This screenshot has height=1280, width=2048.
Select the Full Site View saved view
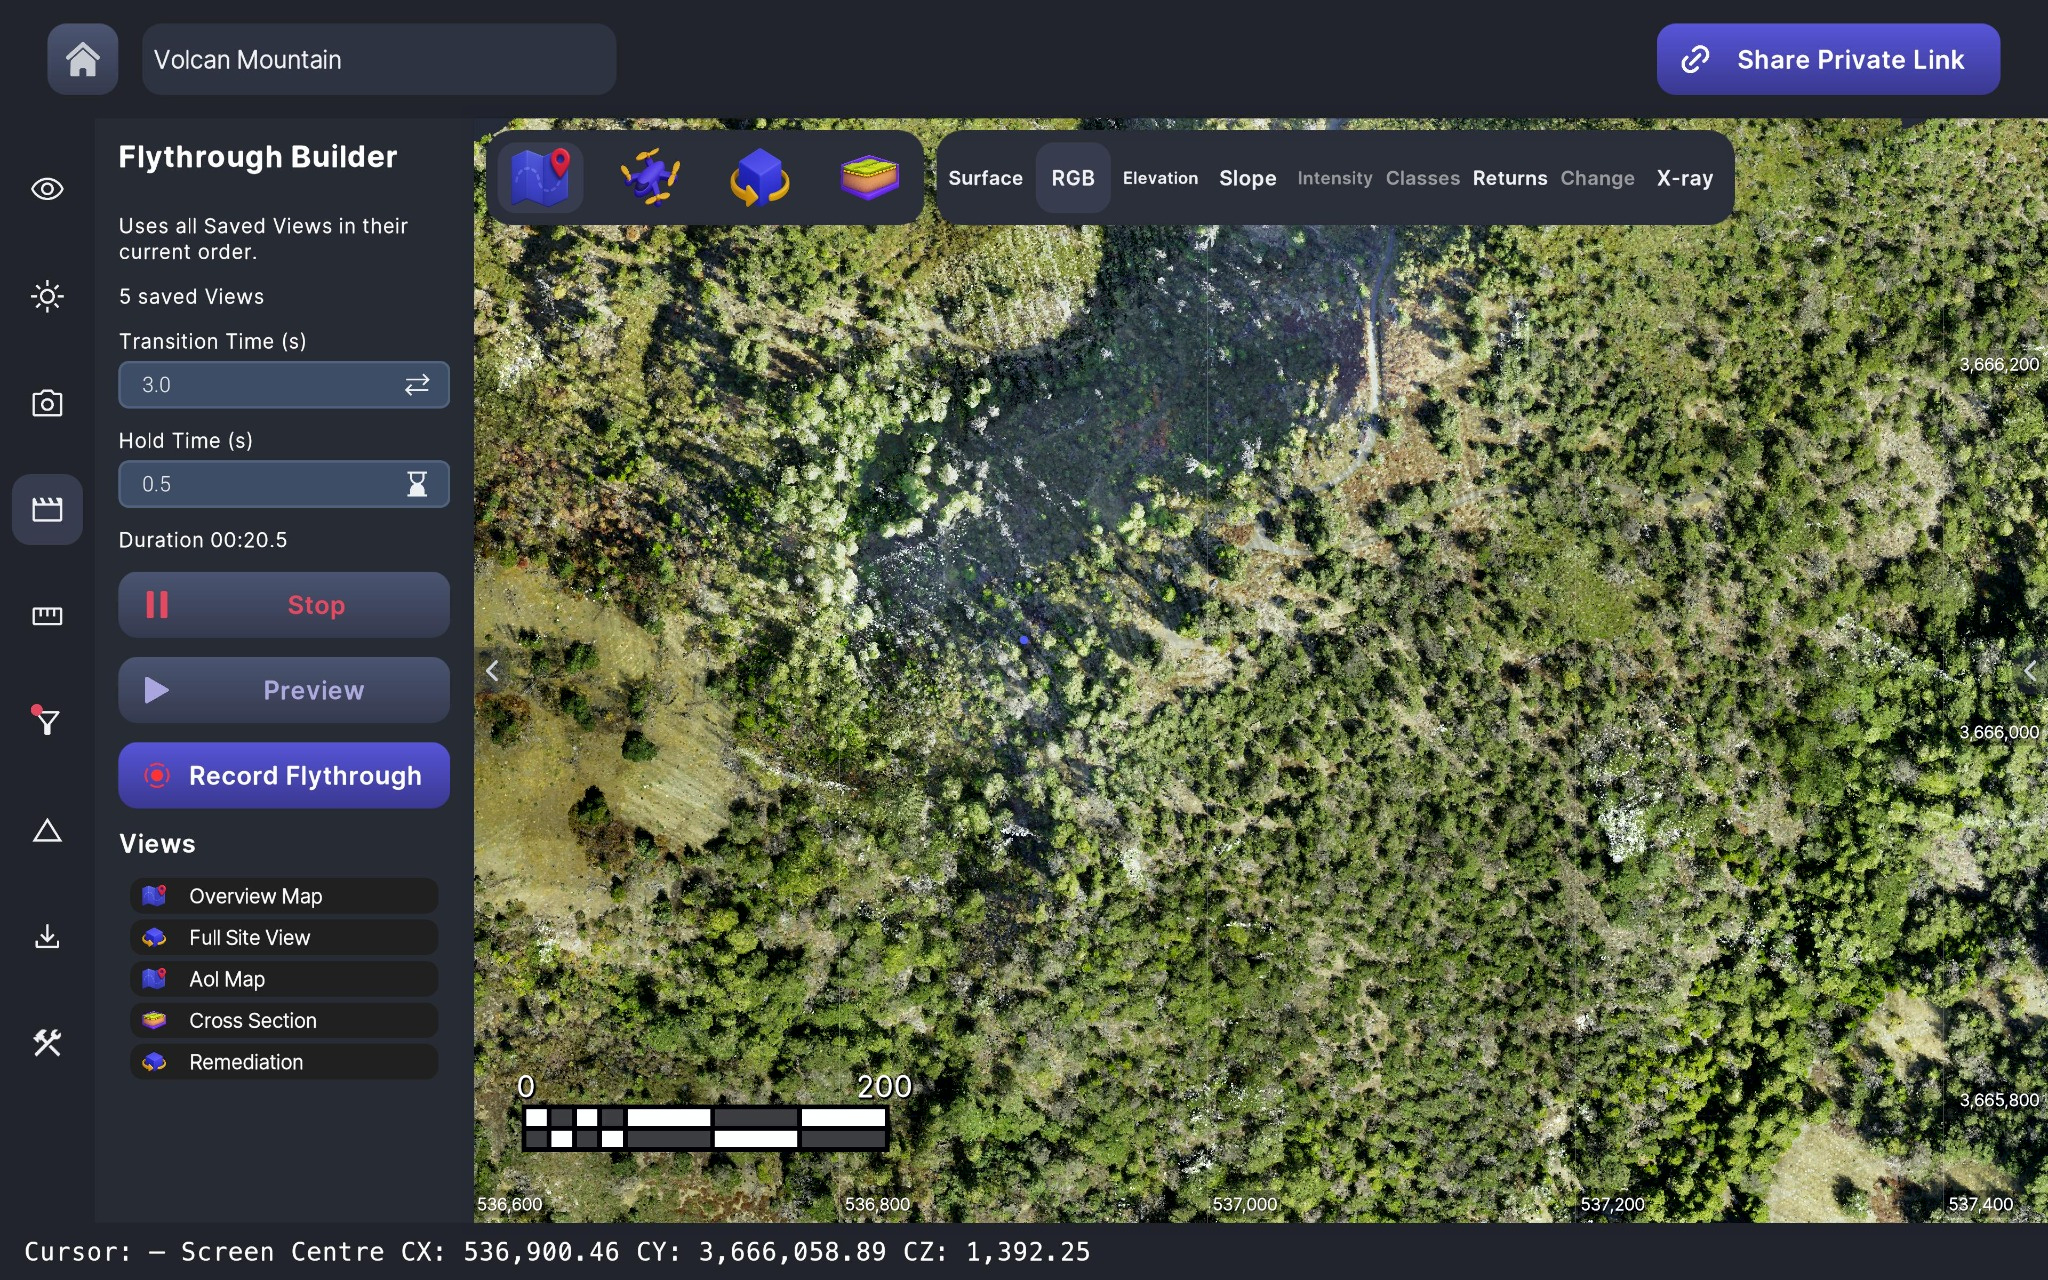[x=284, y=938]
